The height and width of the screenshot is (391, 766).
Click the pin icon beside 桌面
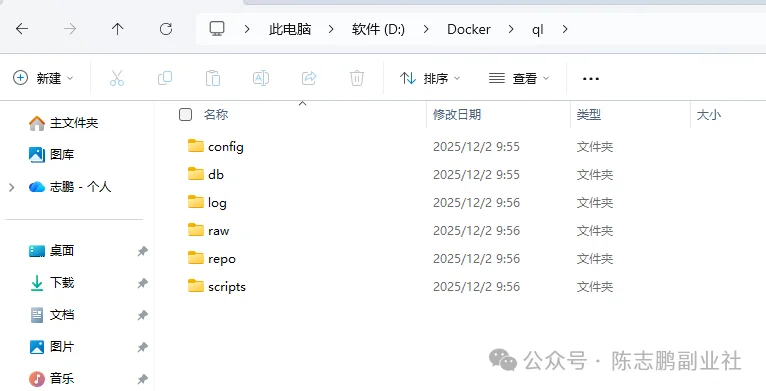click(142, 251)
